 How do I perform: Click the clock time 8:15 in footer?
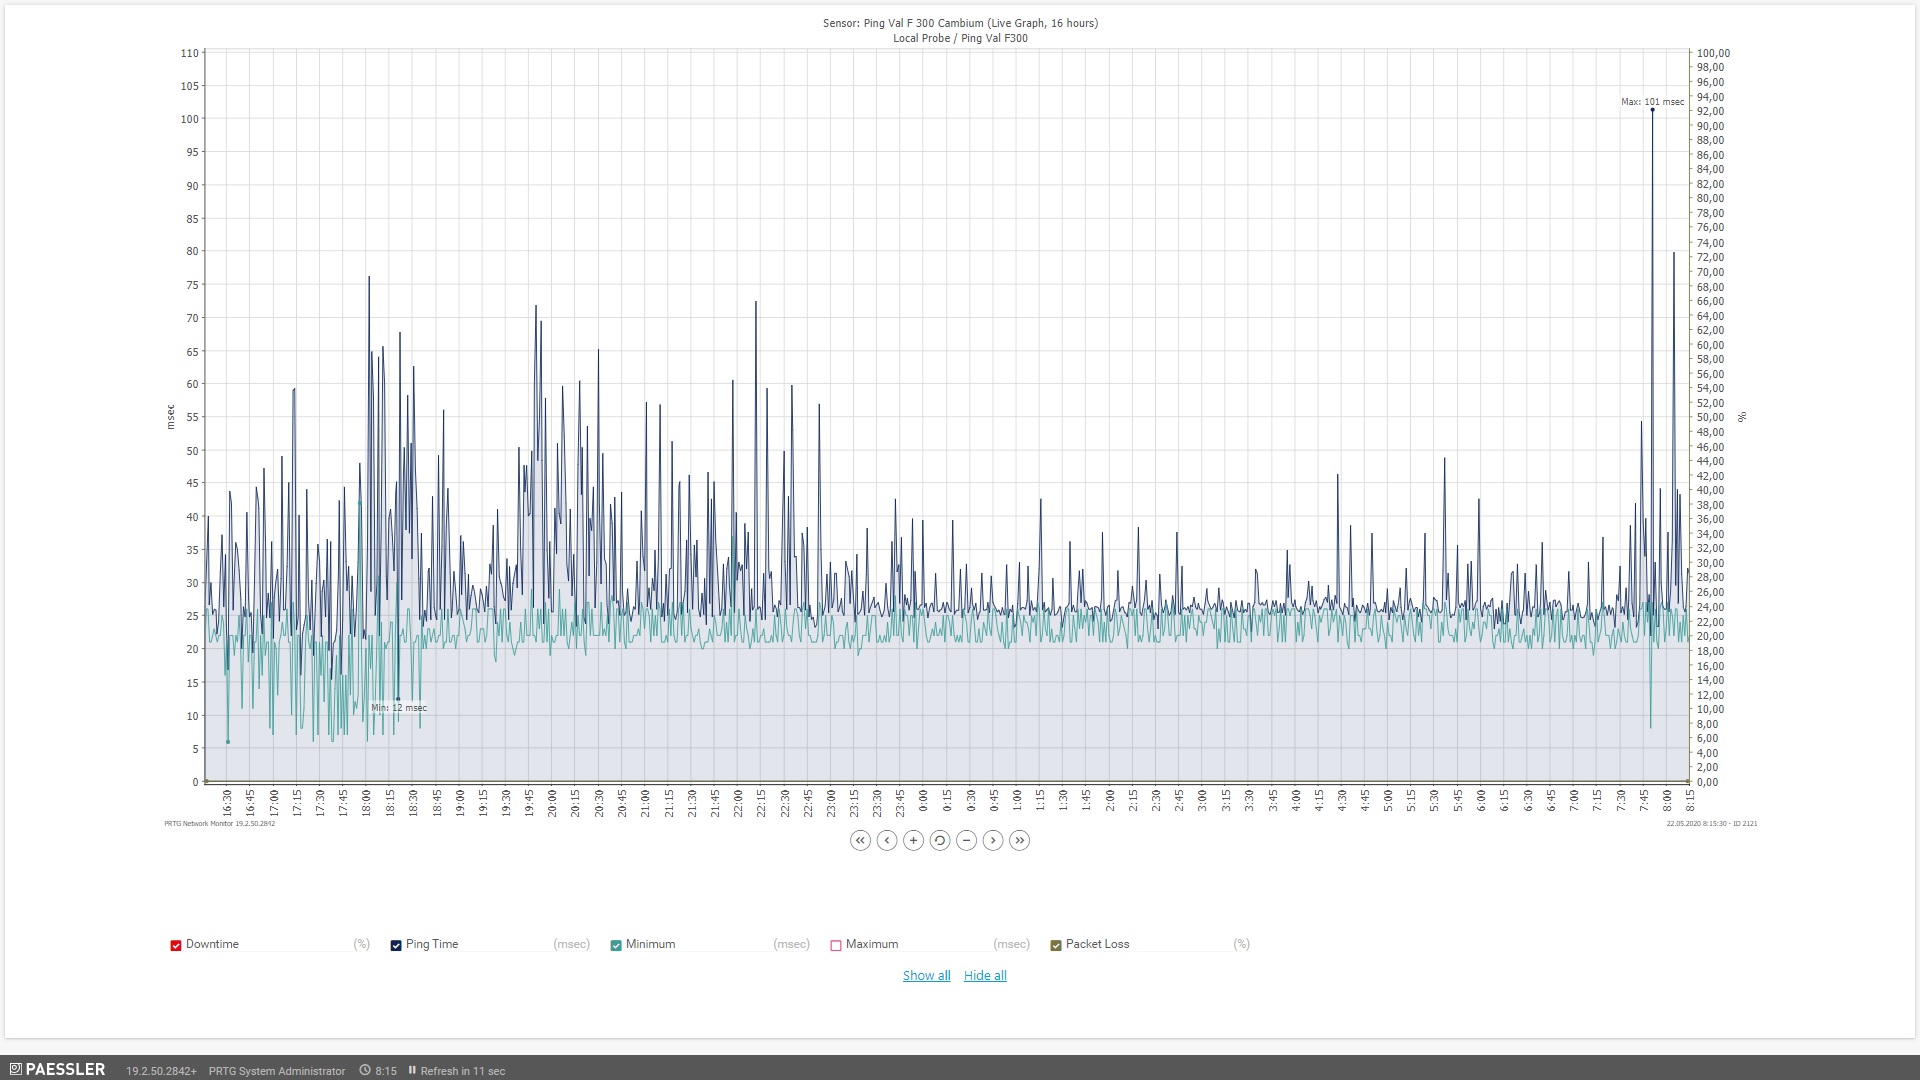[385, 1071]
